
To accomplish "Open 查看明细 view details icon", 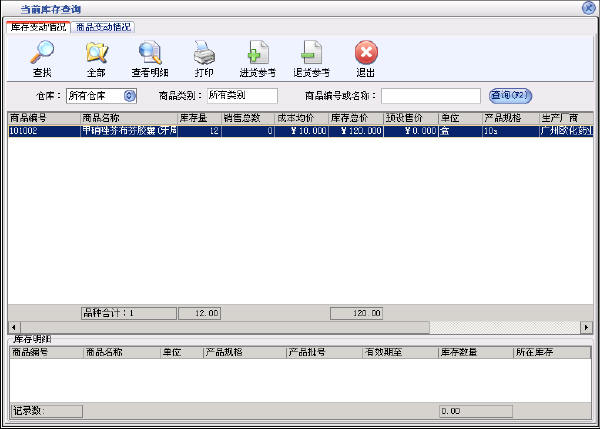I will coord(150,52).
